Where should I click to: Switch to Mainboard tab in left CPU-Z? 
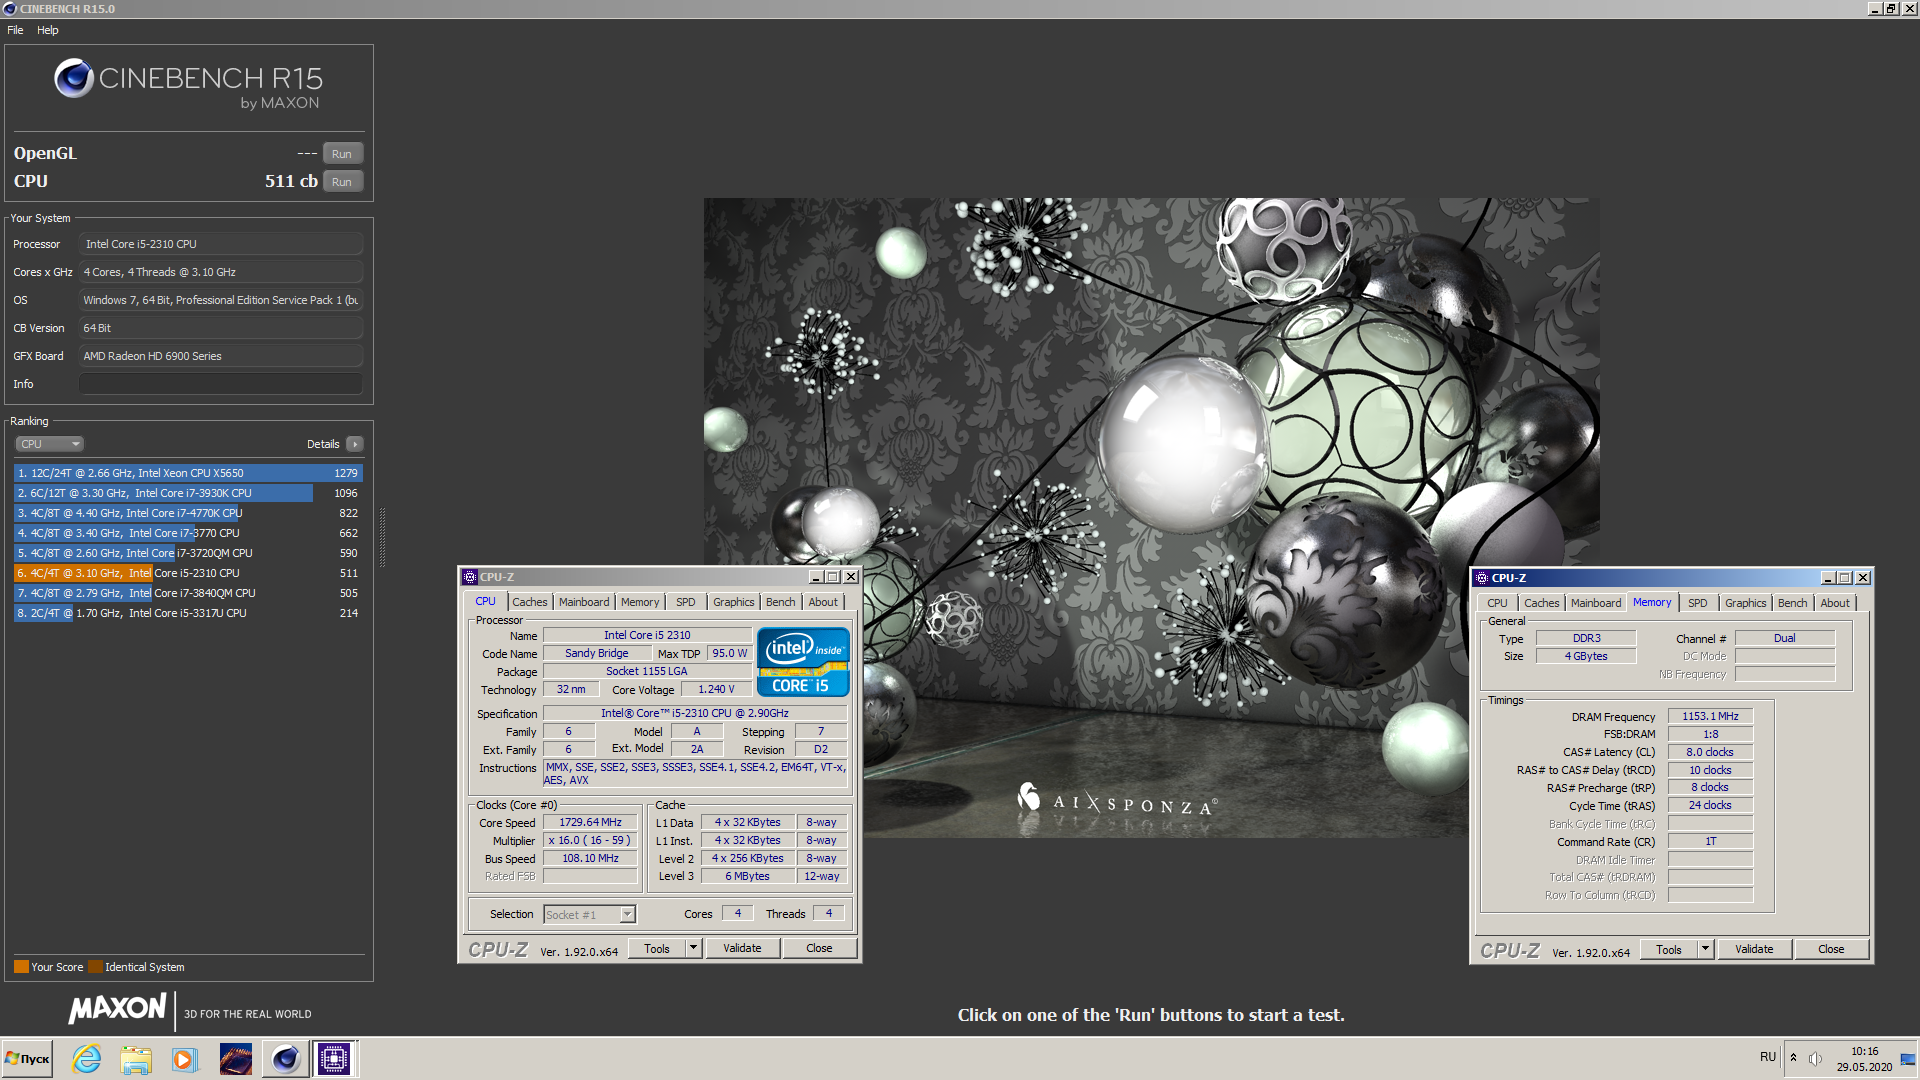584,602
